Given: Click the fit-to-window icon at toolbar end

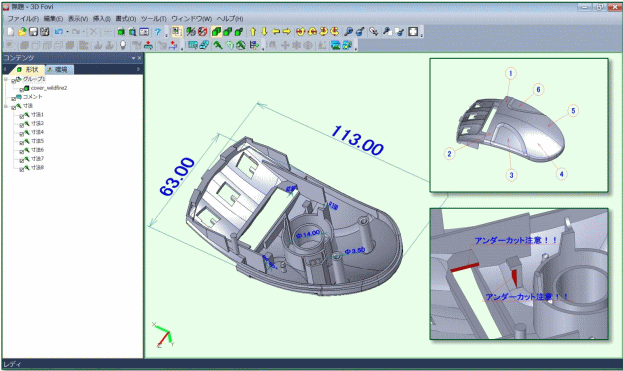Looking at the screenshot, I should coord(413,32).
